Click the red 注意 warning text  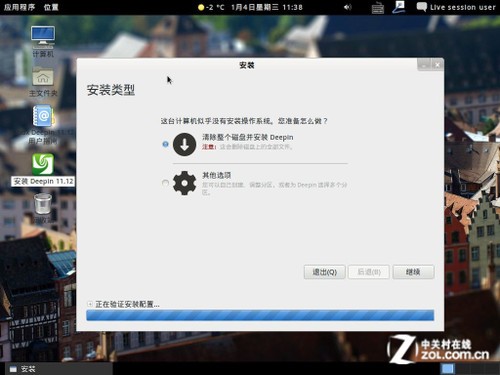(209, 147)
